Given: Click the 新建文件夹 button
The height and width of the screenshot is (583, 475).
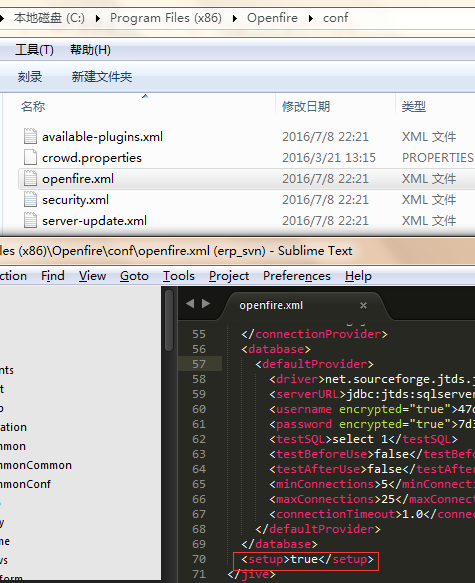Looking at the screenshot, I should coord(102,77).
